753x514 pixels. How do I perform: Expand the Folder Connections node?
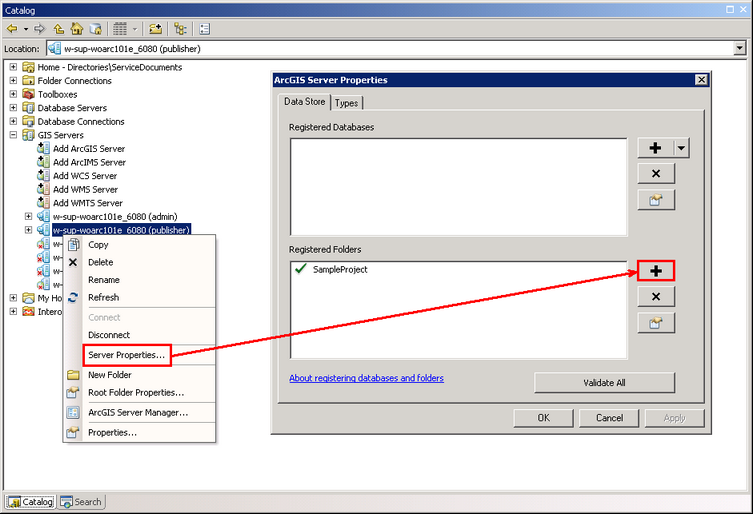[x=13, y=80]
